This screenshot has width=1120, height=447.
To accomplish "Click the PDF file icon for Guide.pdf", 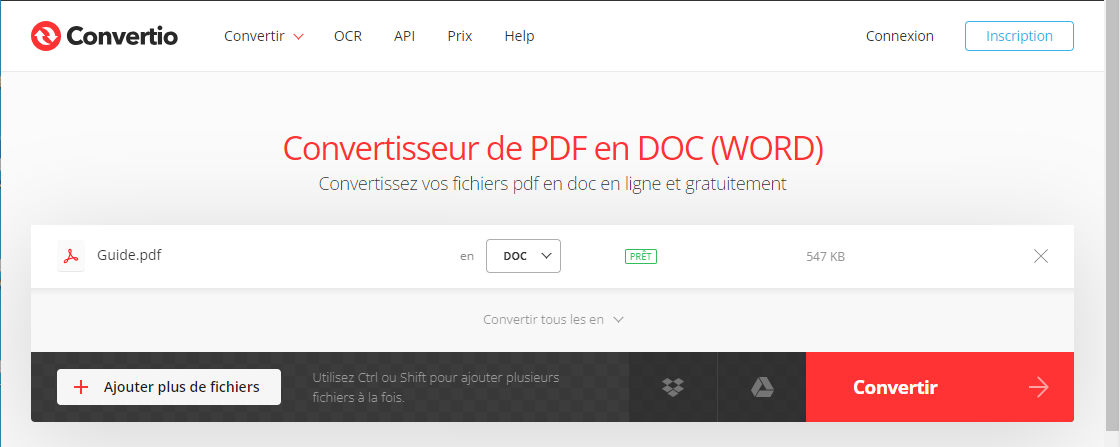I will [71, 256].
